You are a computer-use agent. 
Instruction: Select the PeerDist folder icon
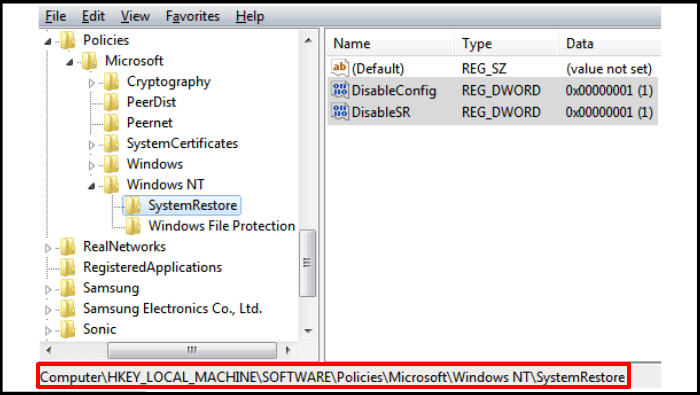[x=111, y=102]
